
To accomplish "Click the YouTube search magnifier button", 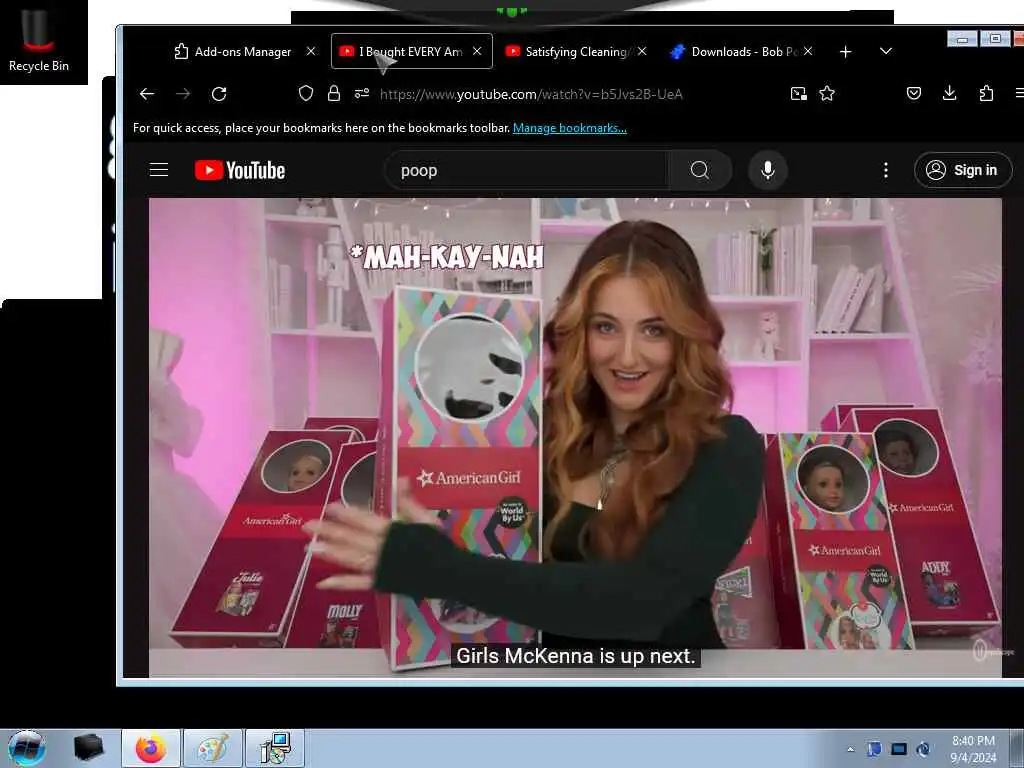I will click(x=699, y=170).
